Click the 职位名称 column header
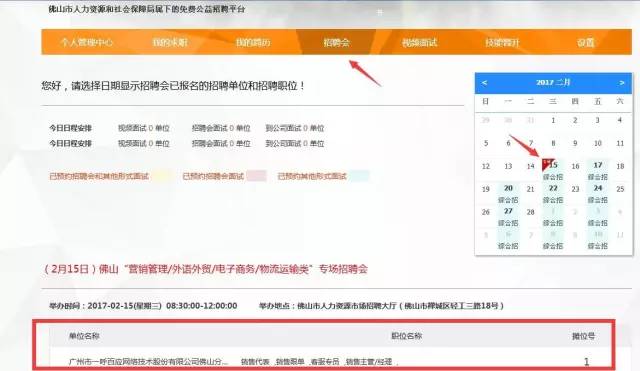The width and height of the screenshot is (640, 371). [407, 336]
